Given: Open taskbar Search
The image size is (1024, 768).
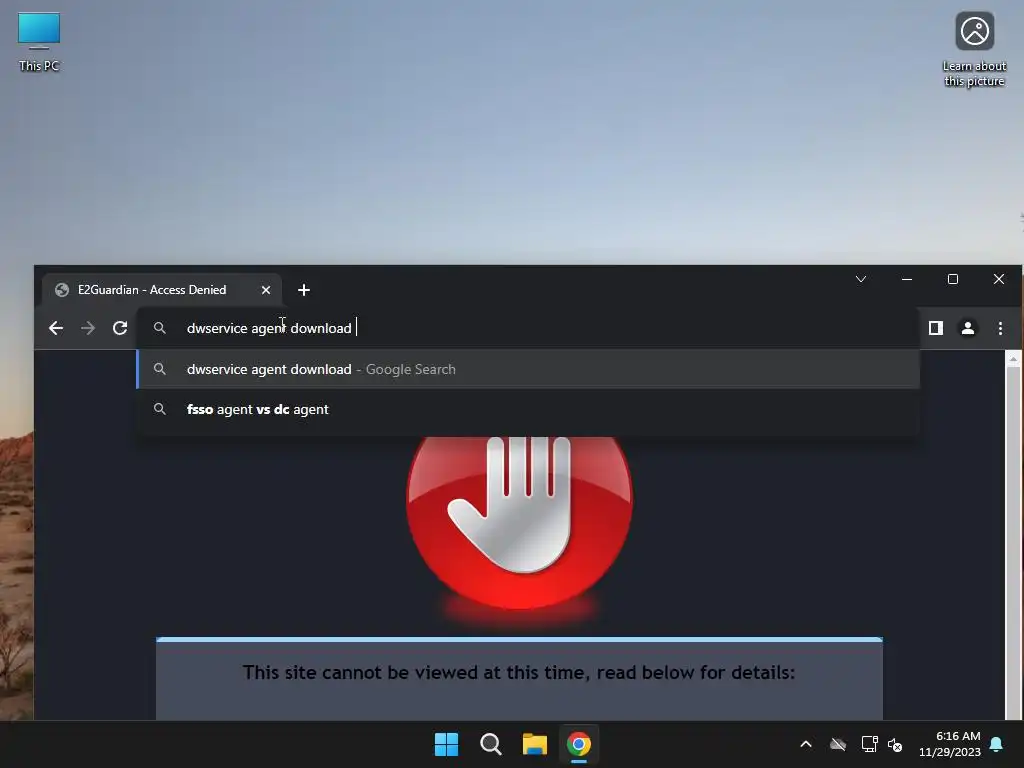Looking at the screenshot, I should click(490, 744).
